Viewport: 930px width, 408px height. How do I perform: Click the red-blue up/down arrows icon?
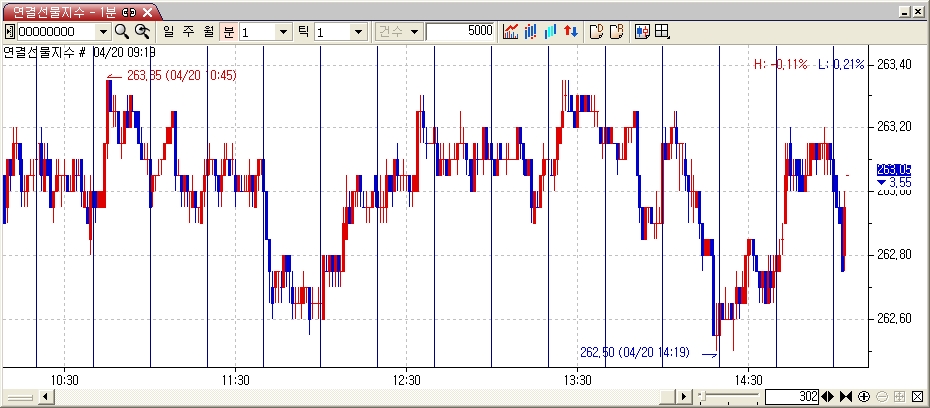571,31
